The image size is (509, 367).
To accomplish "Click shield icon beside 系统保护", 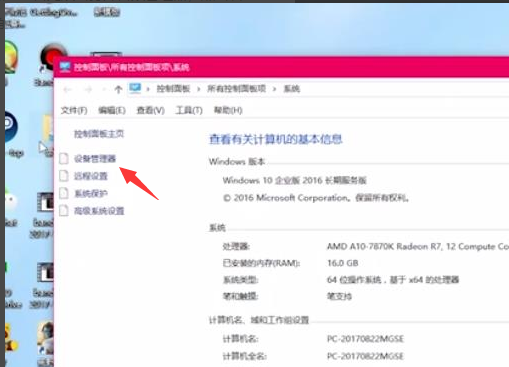I will coord(64,193).
